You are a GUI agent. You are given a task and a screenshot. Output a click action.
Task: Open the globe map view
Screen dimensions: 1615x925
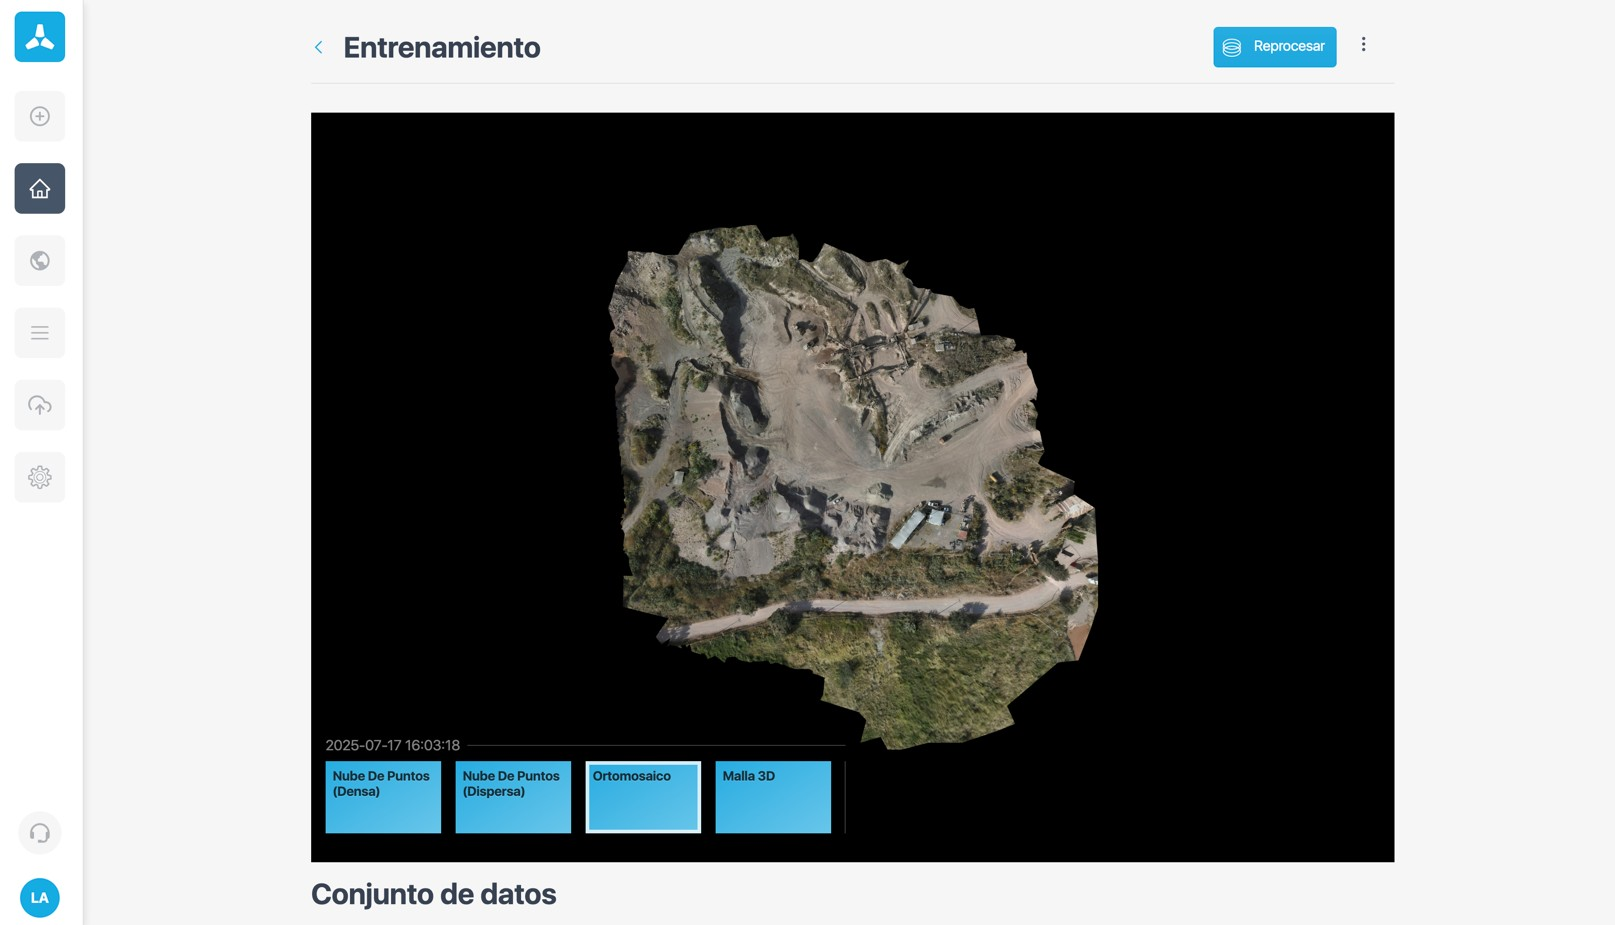click(40, 261)
